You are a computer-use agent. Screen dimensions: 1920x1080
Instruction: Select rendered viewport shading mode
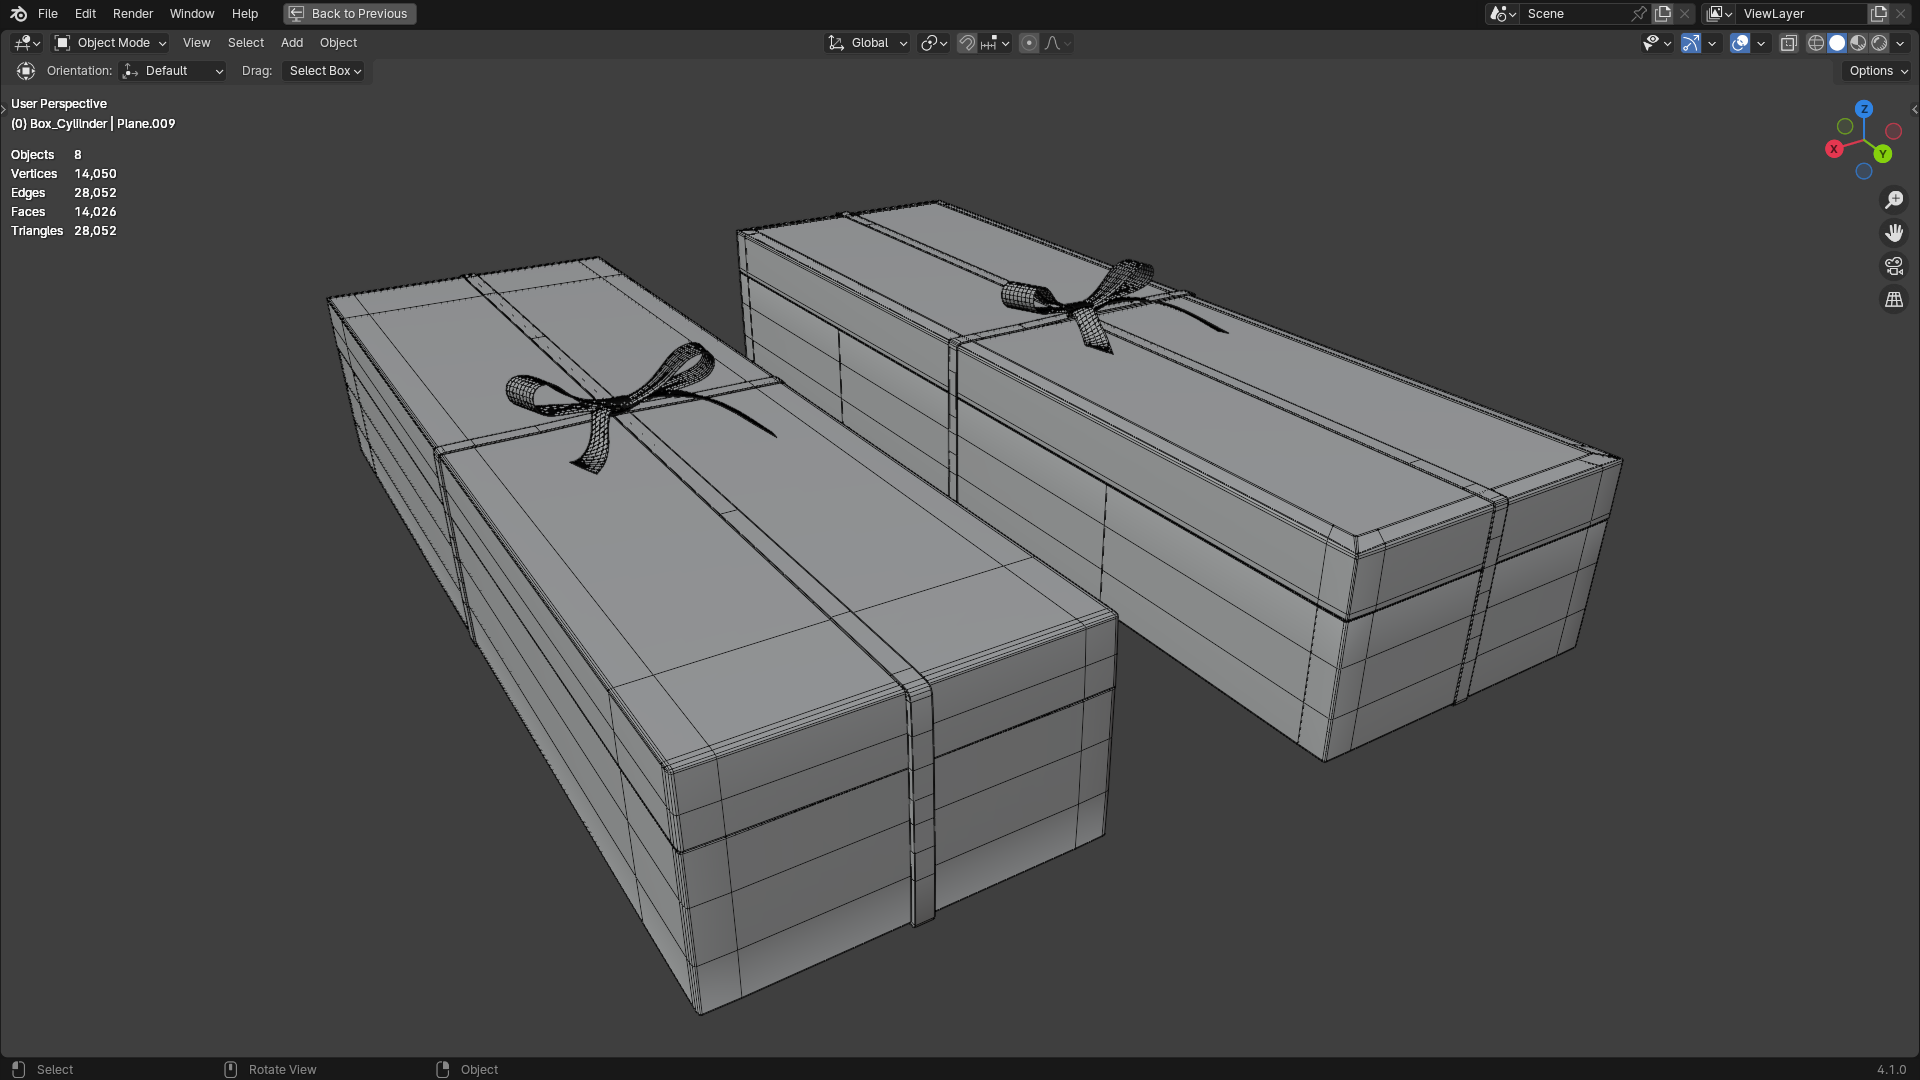coord(1879,43)
